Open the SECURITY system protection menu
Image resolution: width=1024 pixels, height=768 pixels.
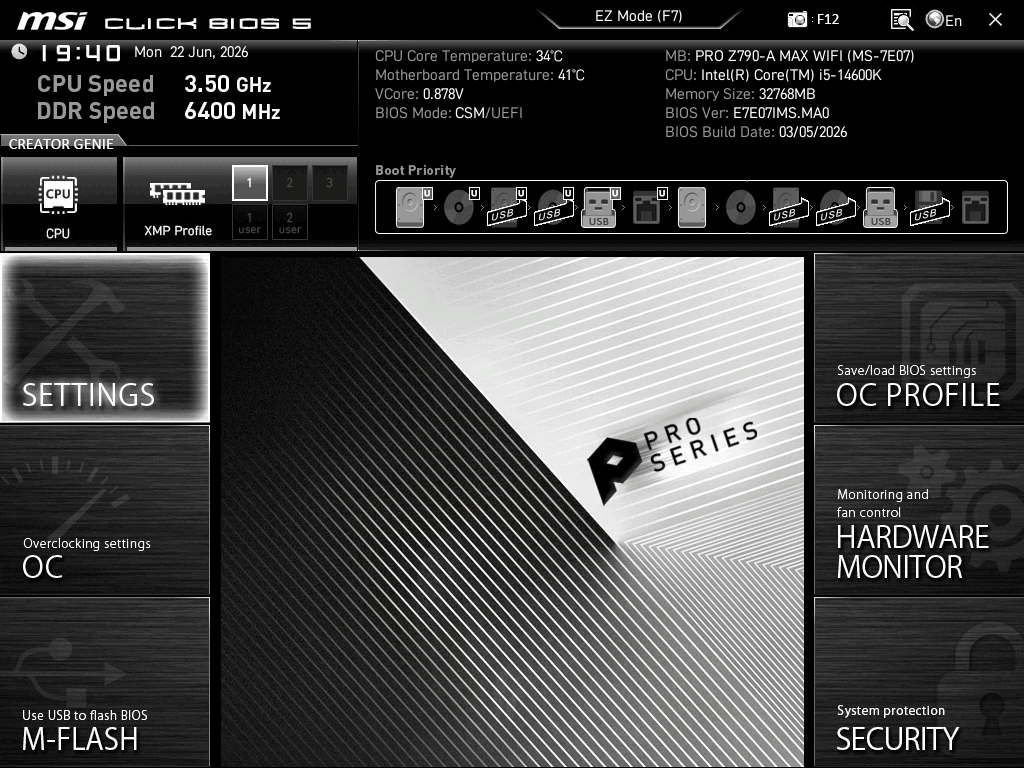[919, 682]
